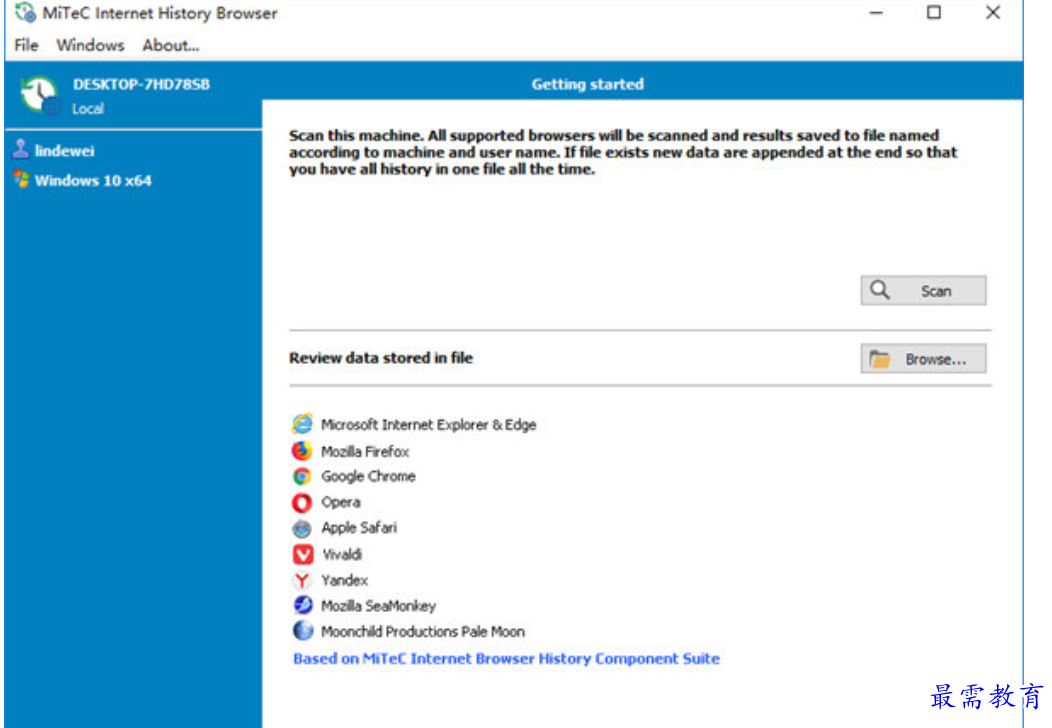Viewport: 1052px width, 728px height.
Task: Minimize the Internet History Browser window
Action: 876,13
